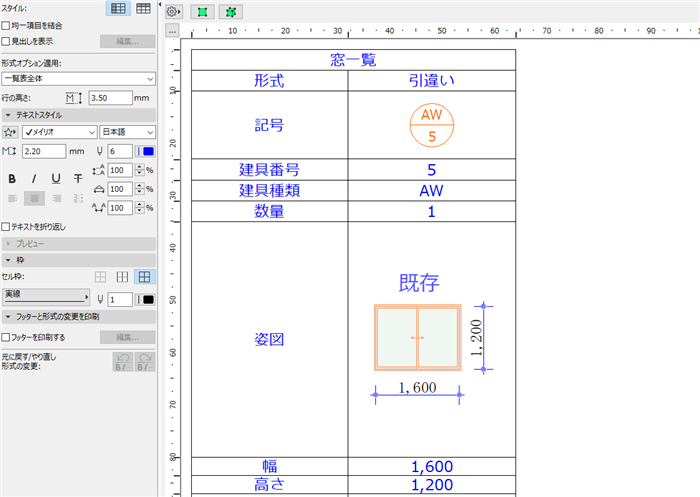Screen dimensions: 700x497
Task: Click the character spacing percent field
Action: pos(120,208)
